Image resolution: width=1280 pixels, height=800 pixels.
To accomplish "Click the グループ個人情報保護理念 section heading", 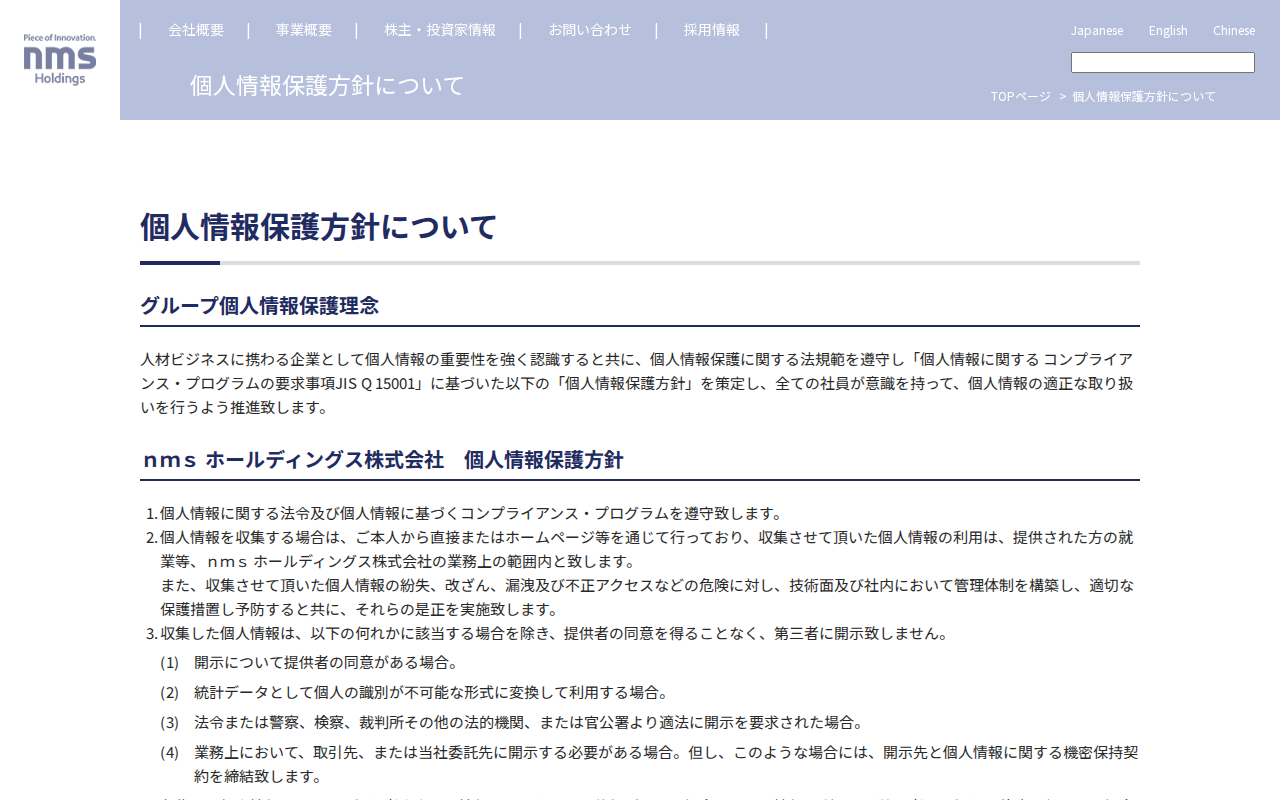I will click(x=259, y=306).
